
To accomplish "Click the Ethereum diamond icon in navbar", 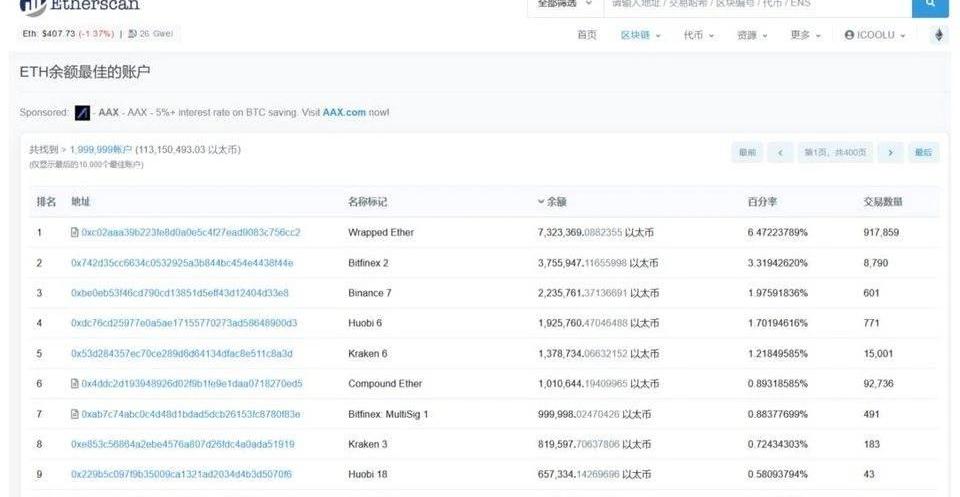I will coord(938,35).
